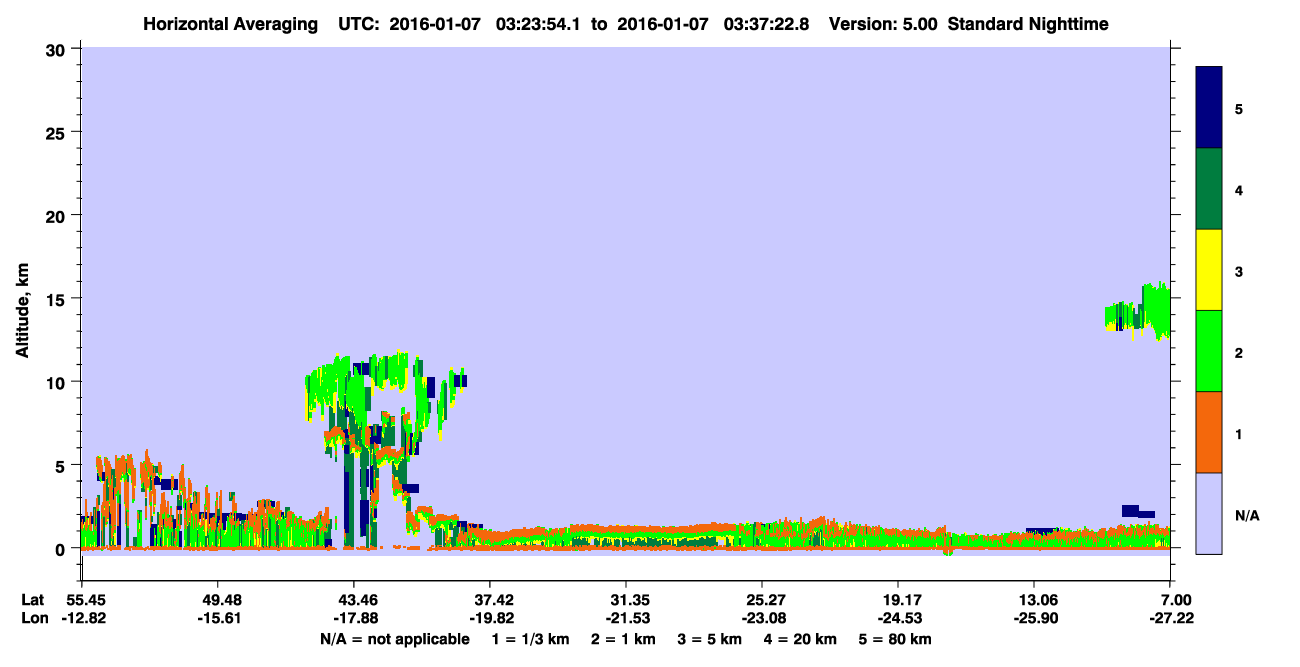The height and width of the screenshot is (667, 1300).
Task: Click the lavender N/A colorbar segment
Action: (x=1209, y=513)
